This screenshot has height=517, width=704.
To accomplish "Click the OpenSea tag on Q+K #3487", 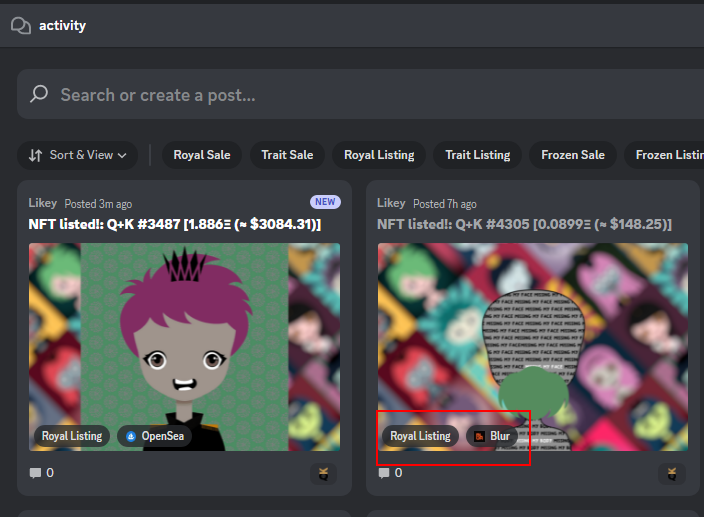I will point(155,436).
